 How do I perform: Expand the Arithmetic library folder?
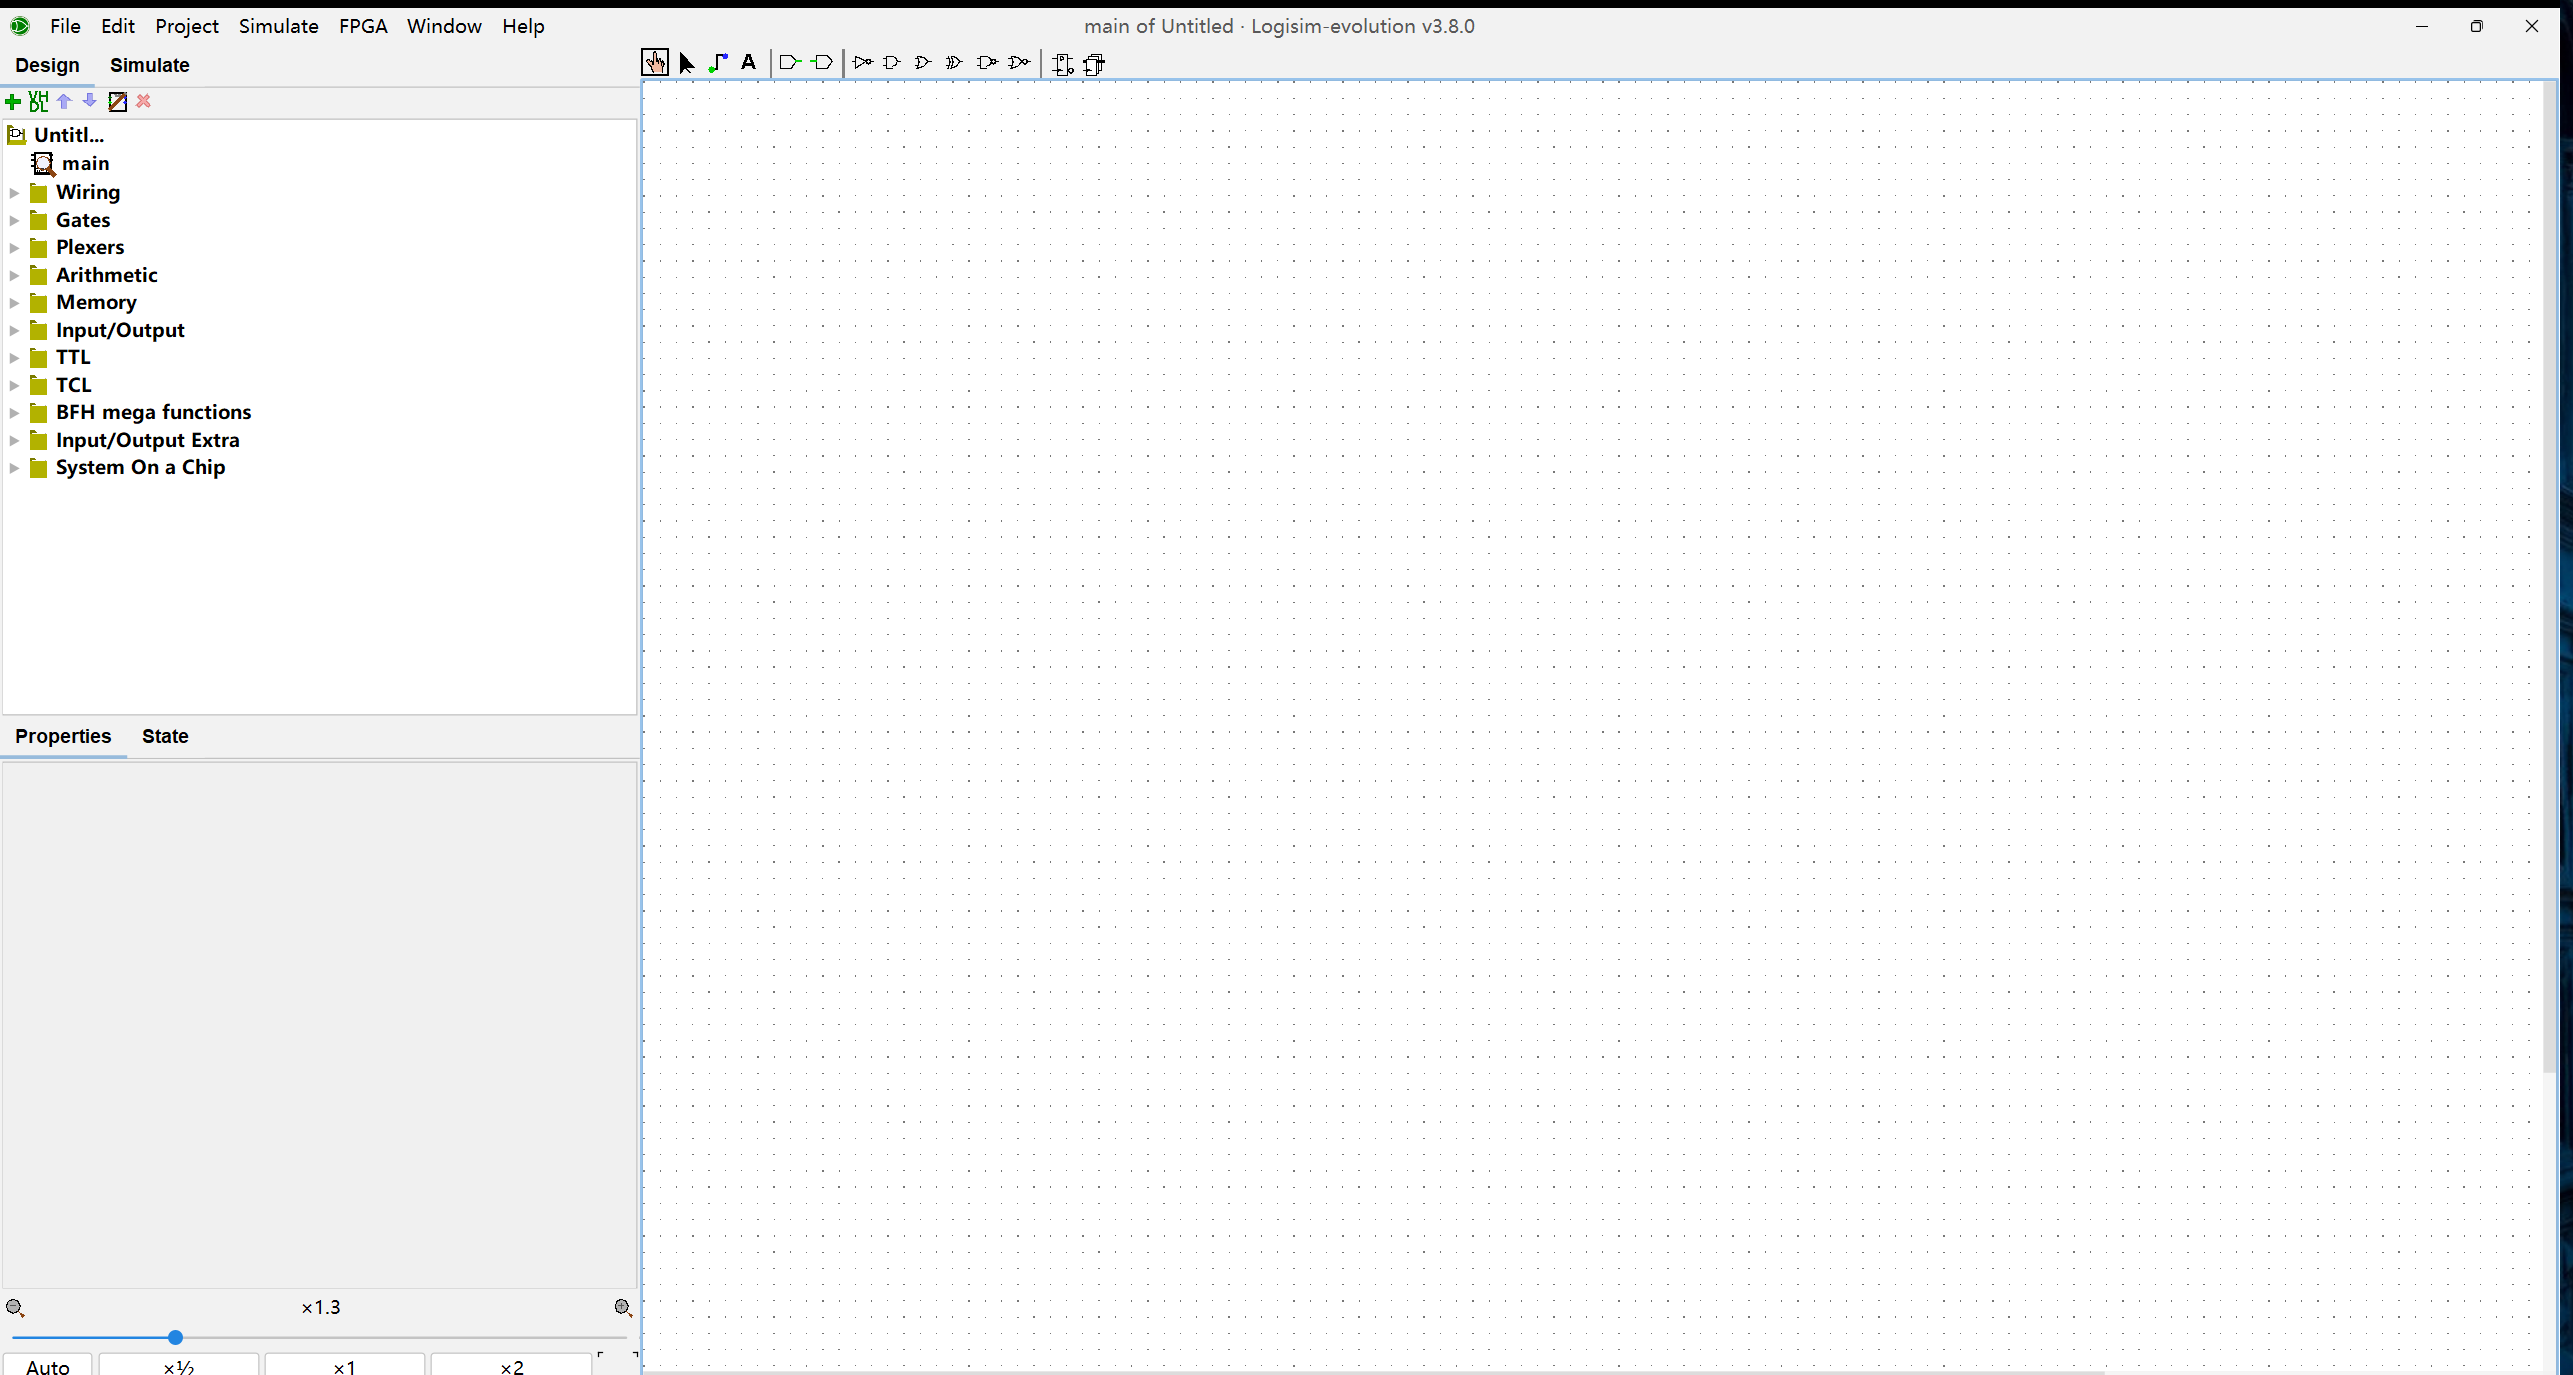click(x=14, y=275)
